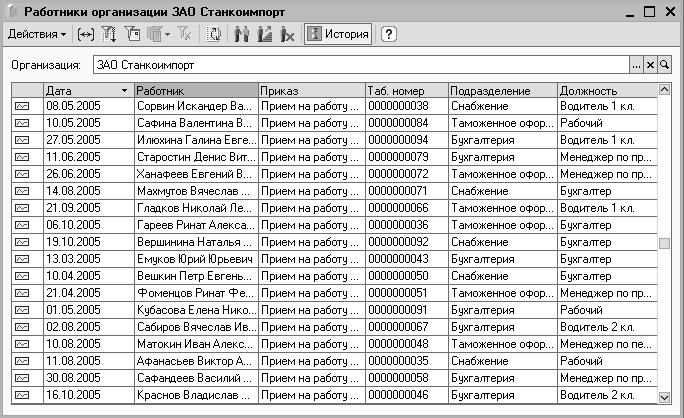The height and width of the screenshot is (418, 684).
Task: Click tab number 0000000066
Action: click(x=407, y=208)
